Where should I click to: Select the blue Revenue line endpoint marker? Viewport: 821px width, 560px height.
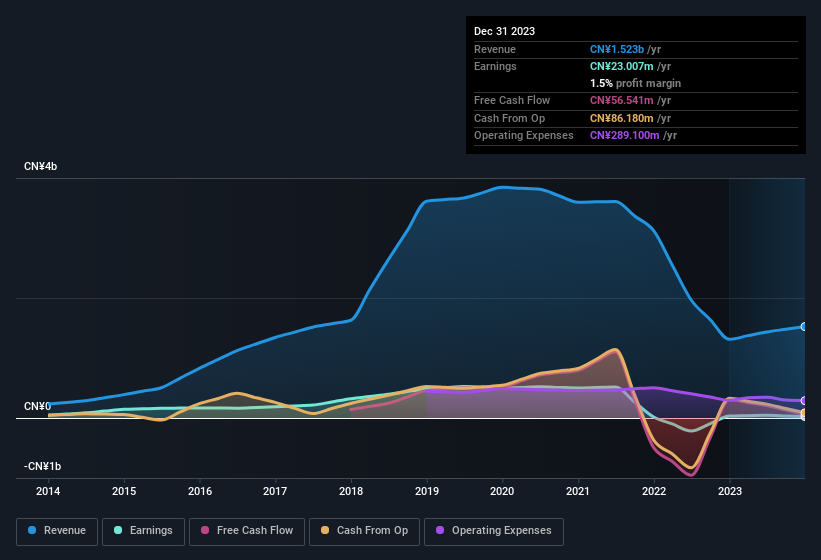(x=803, y=327)
